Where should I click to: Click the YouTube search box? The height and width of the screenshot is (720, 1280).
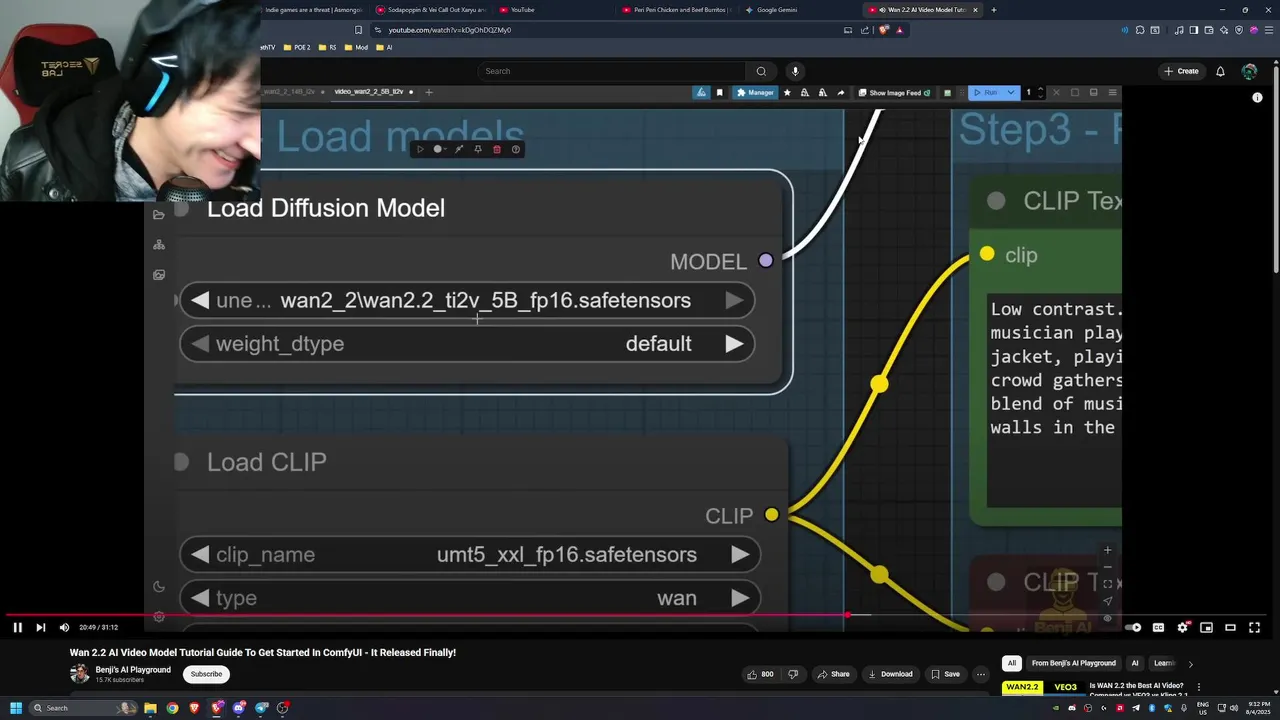point(612,71)
